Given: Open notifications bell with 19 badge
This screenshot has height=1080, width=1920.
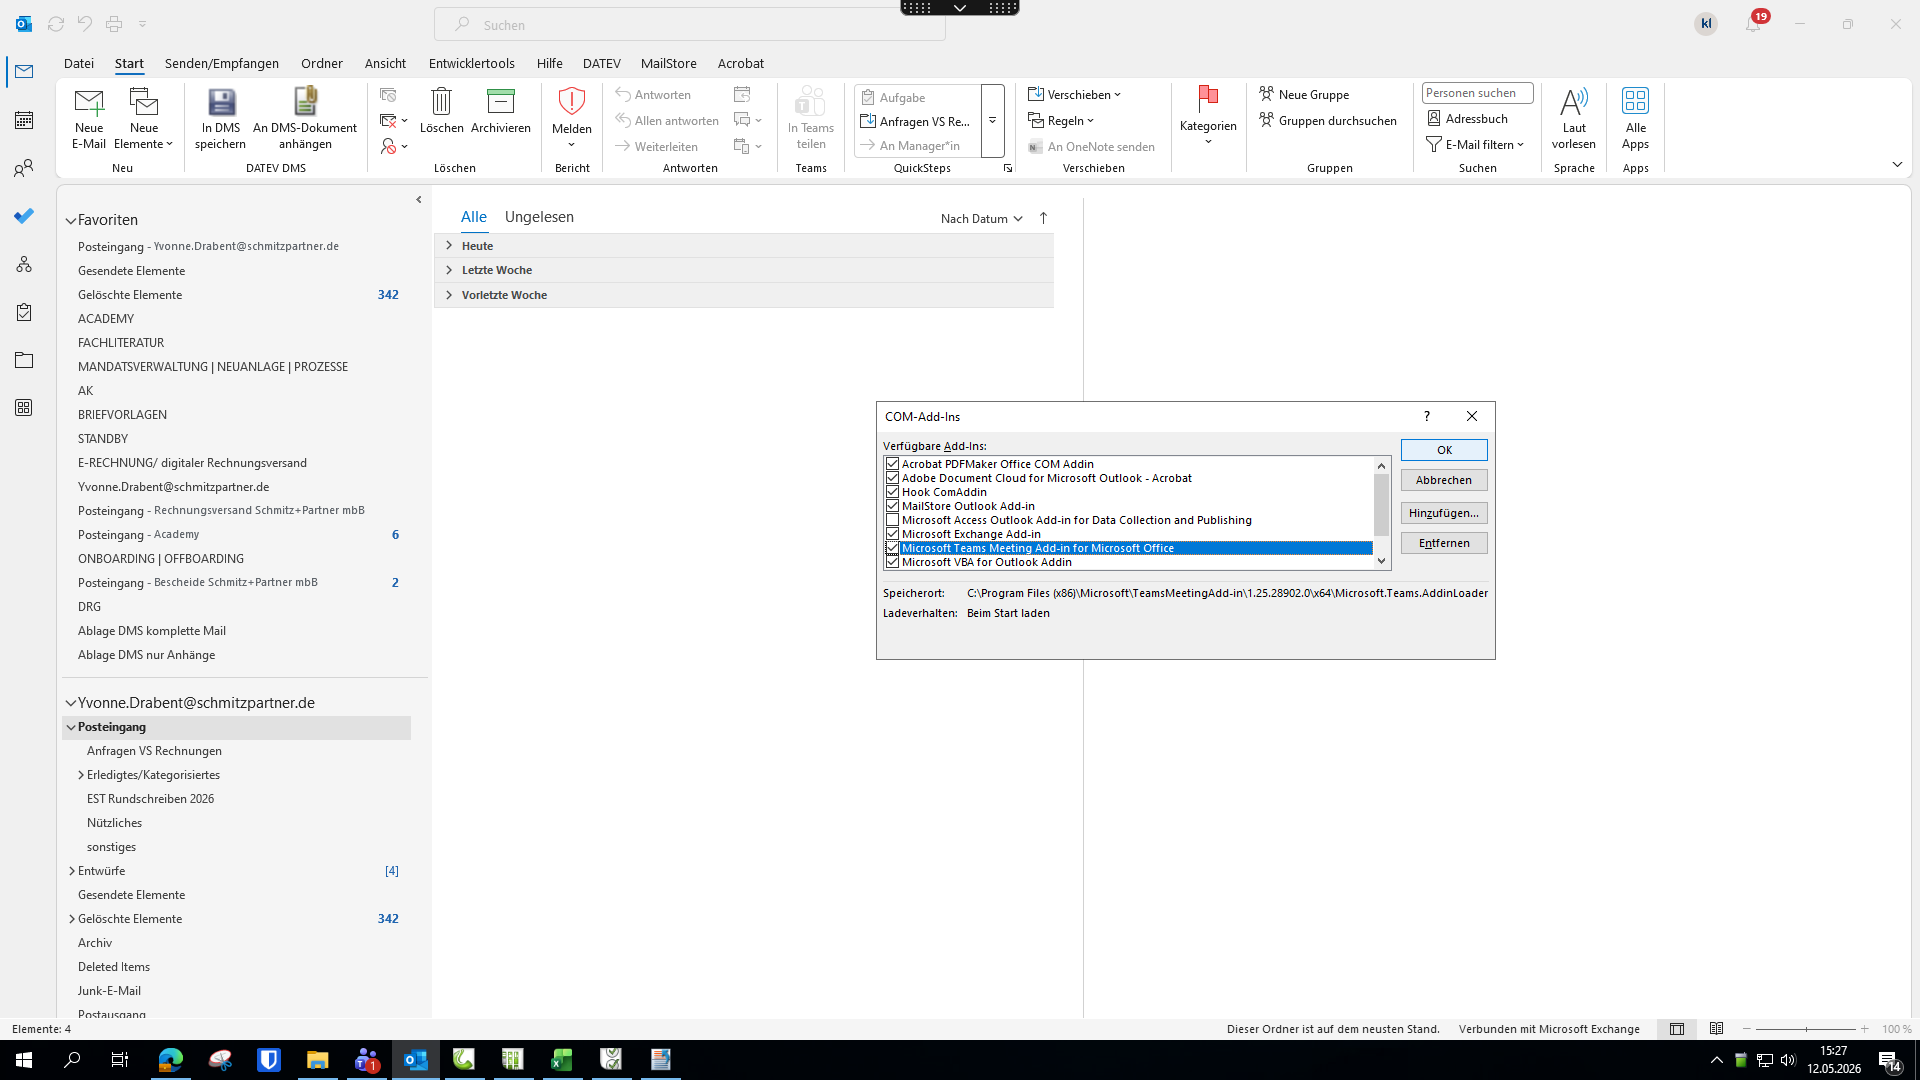Looking at the screenshot, I should coord(1754,23).
